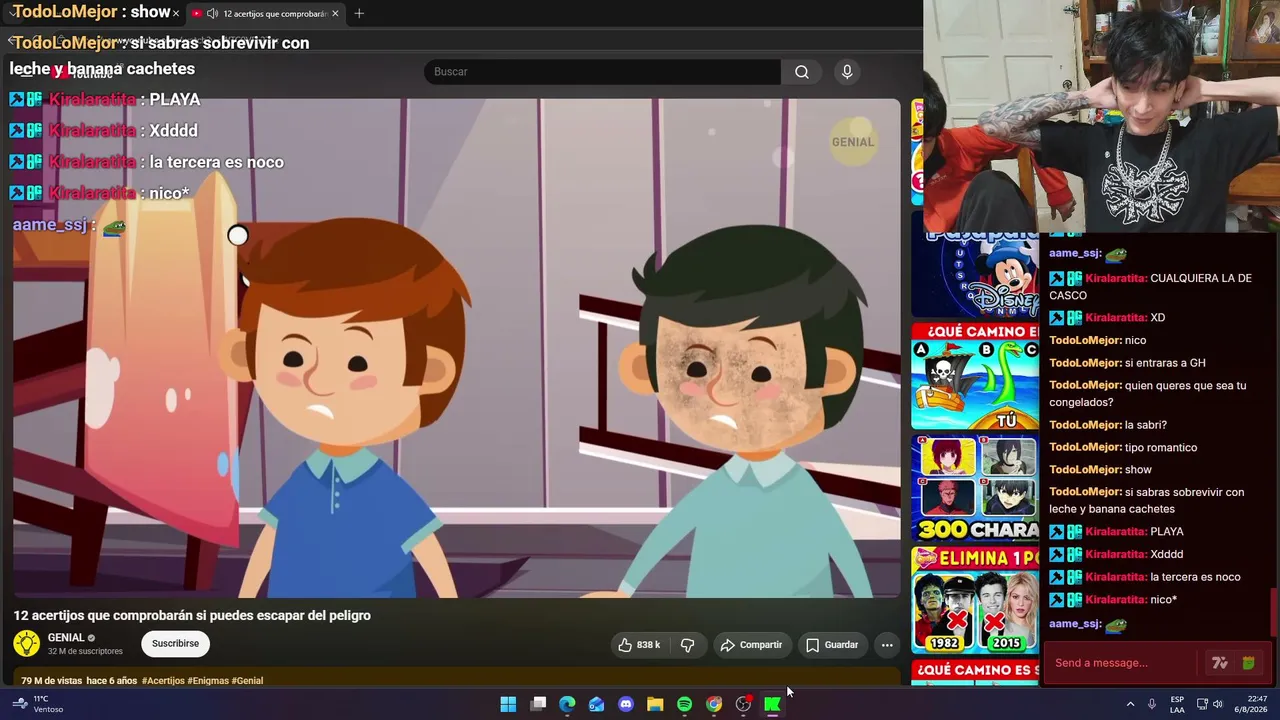Screen dimensions: 1280x720
Task: Click Kiralaratita username beside 'PLAYA' in chat
Action: [1115, 532]
